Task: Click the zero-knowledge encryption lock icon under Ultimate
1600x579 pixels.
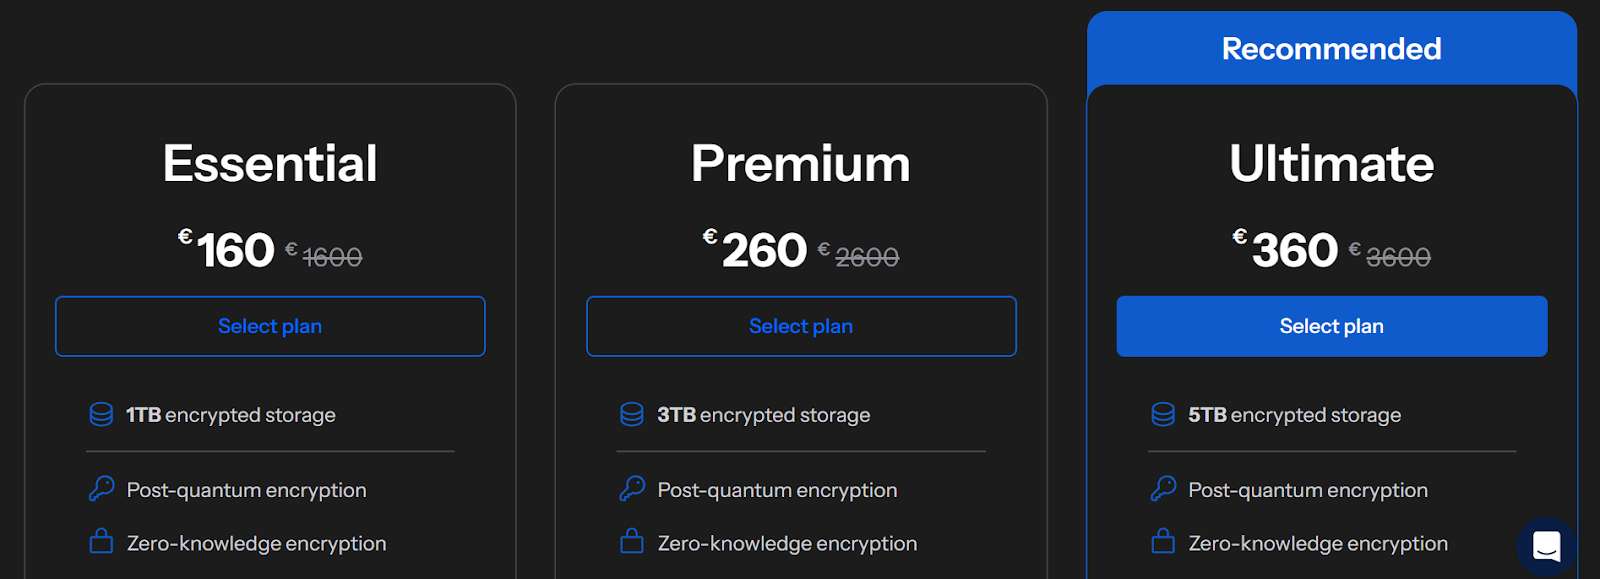Action: click(x=1162, y=542)
